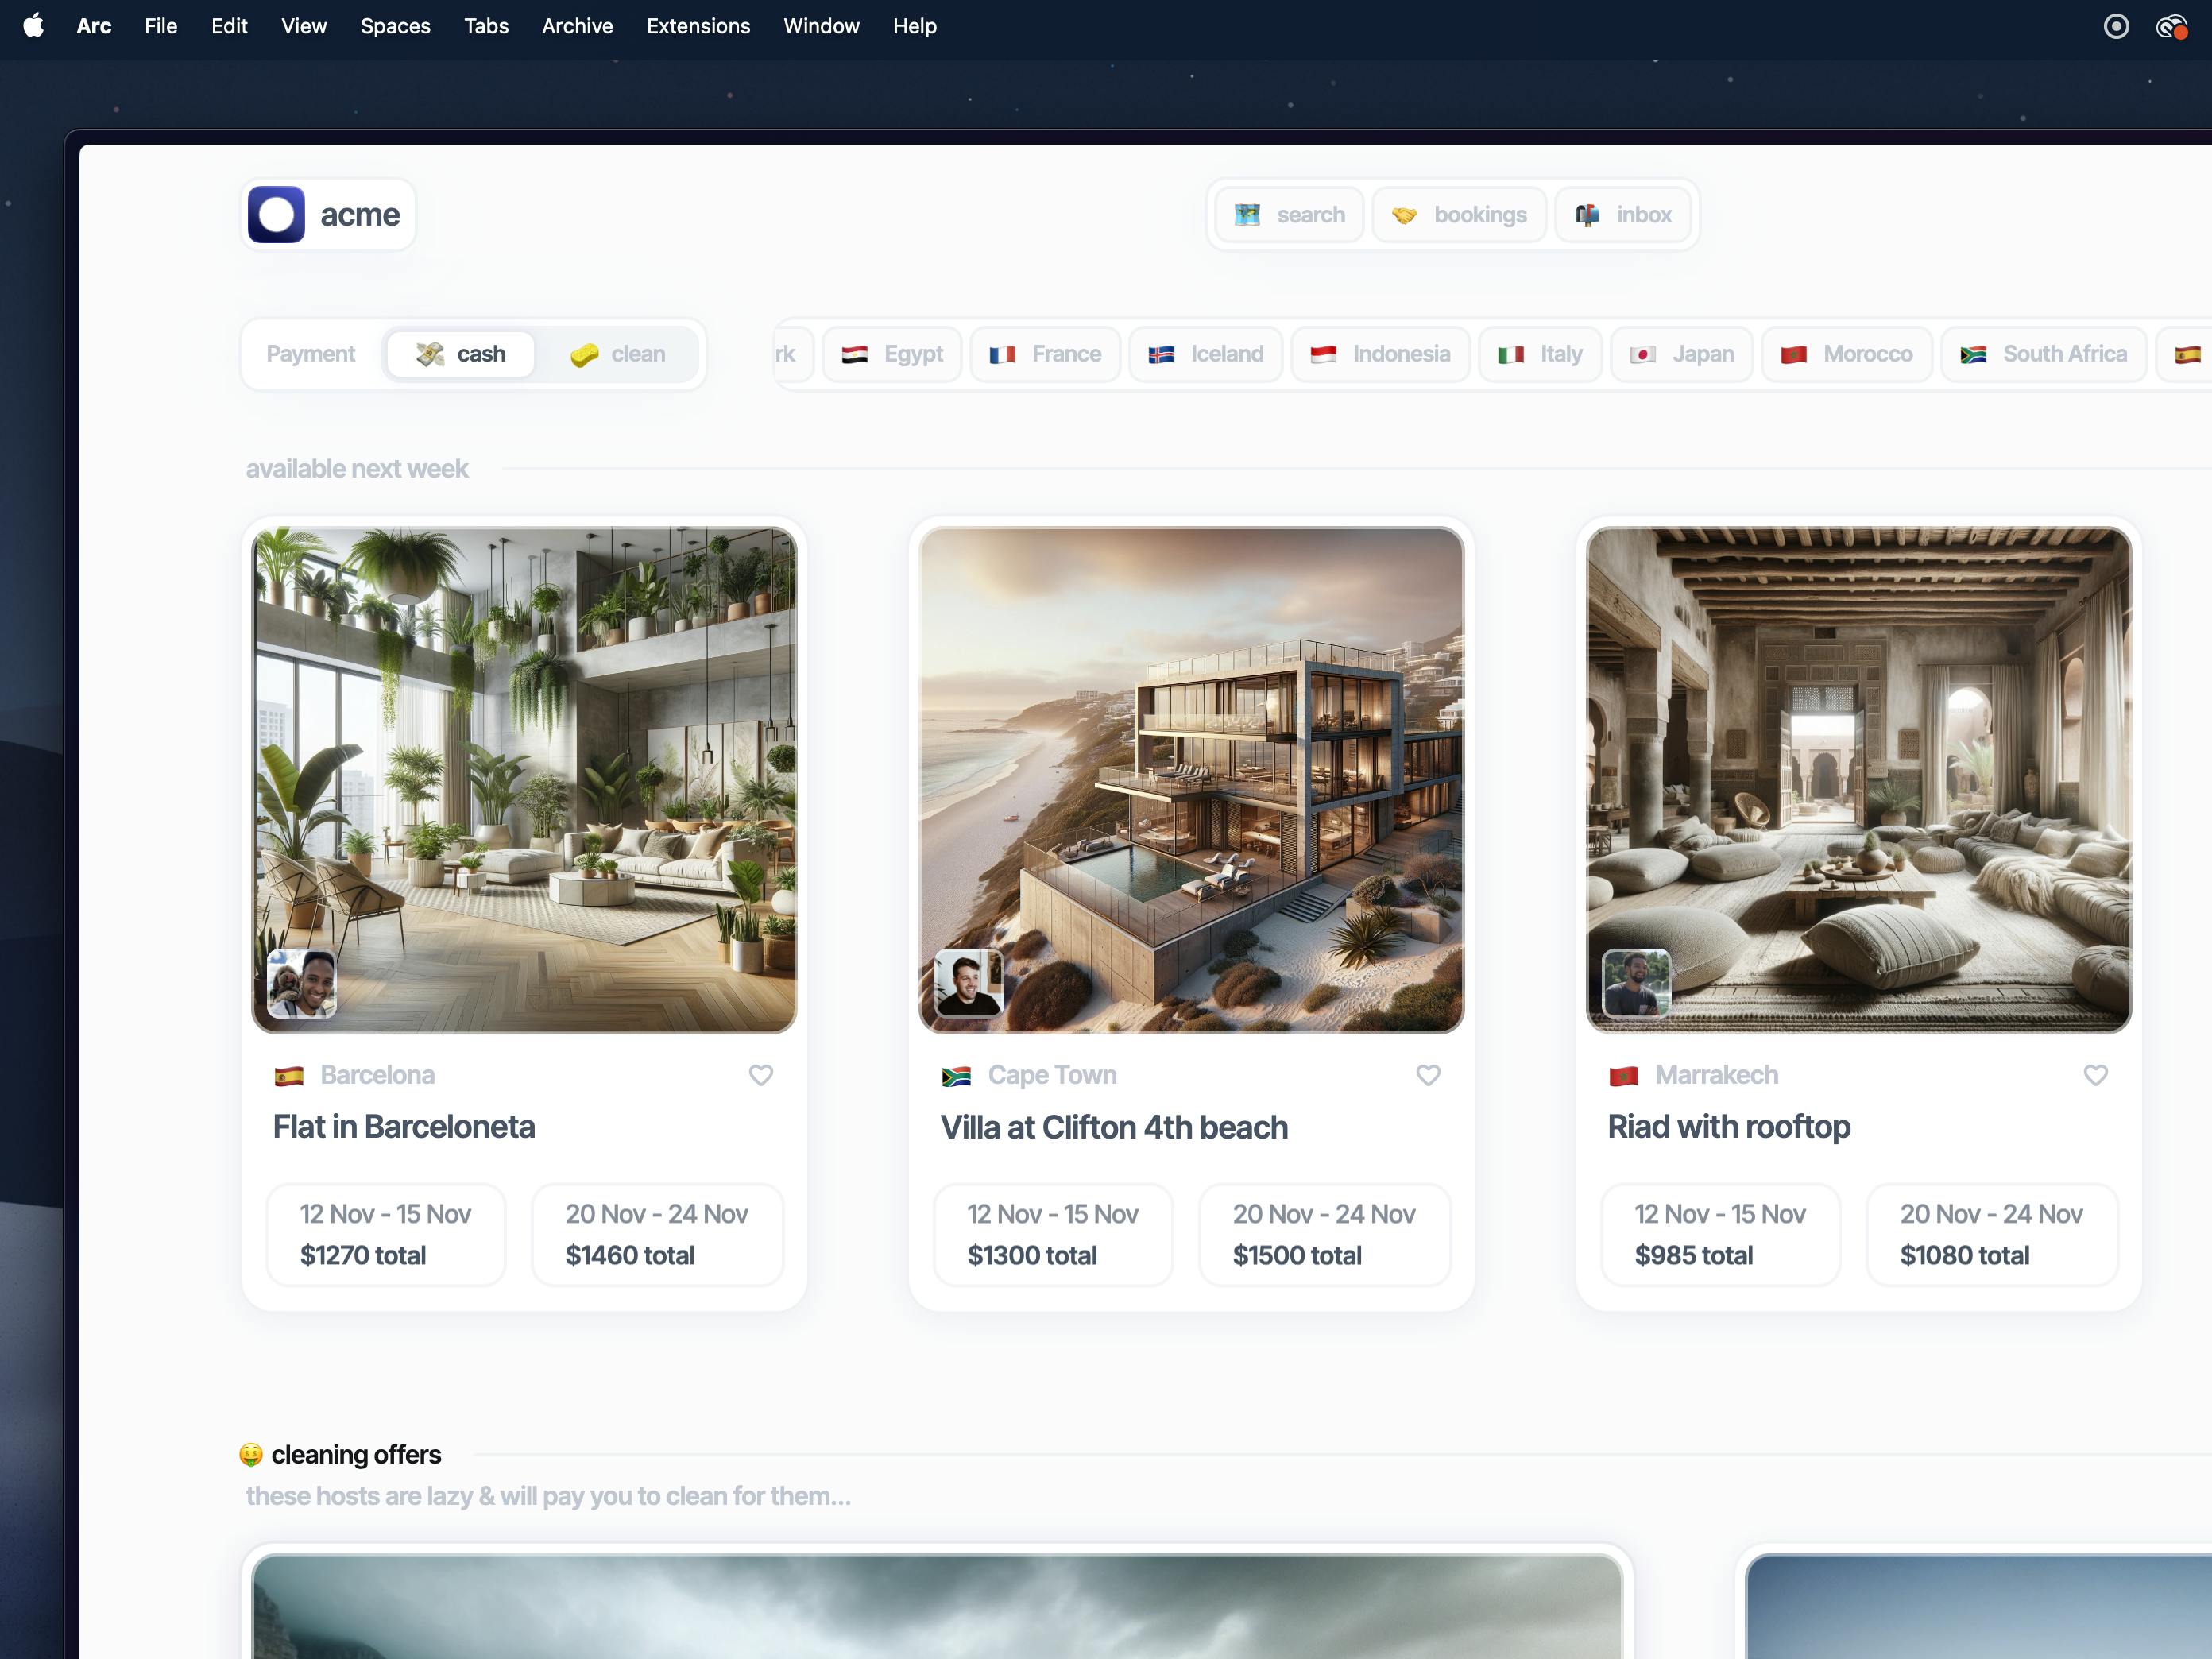Favorite the Barcelona flat with heart icon

click(761, 1075)
